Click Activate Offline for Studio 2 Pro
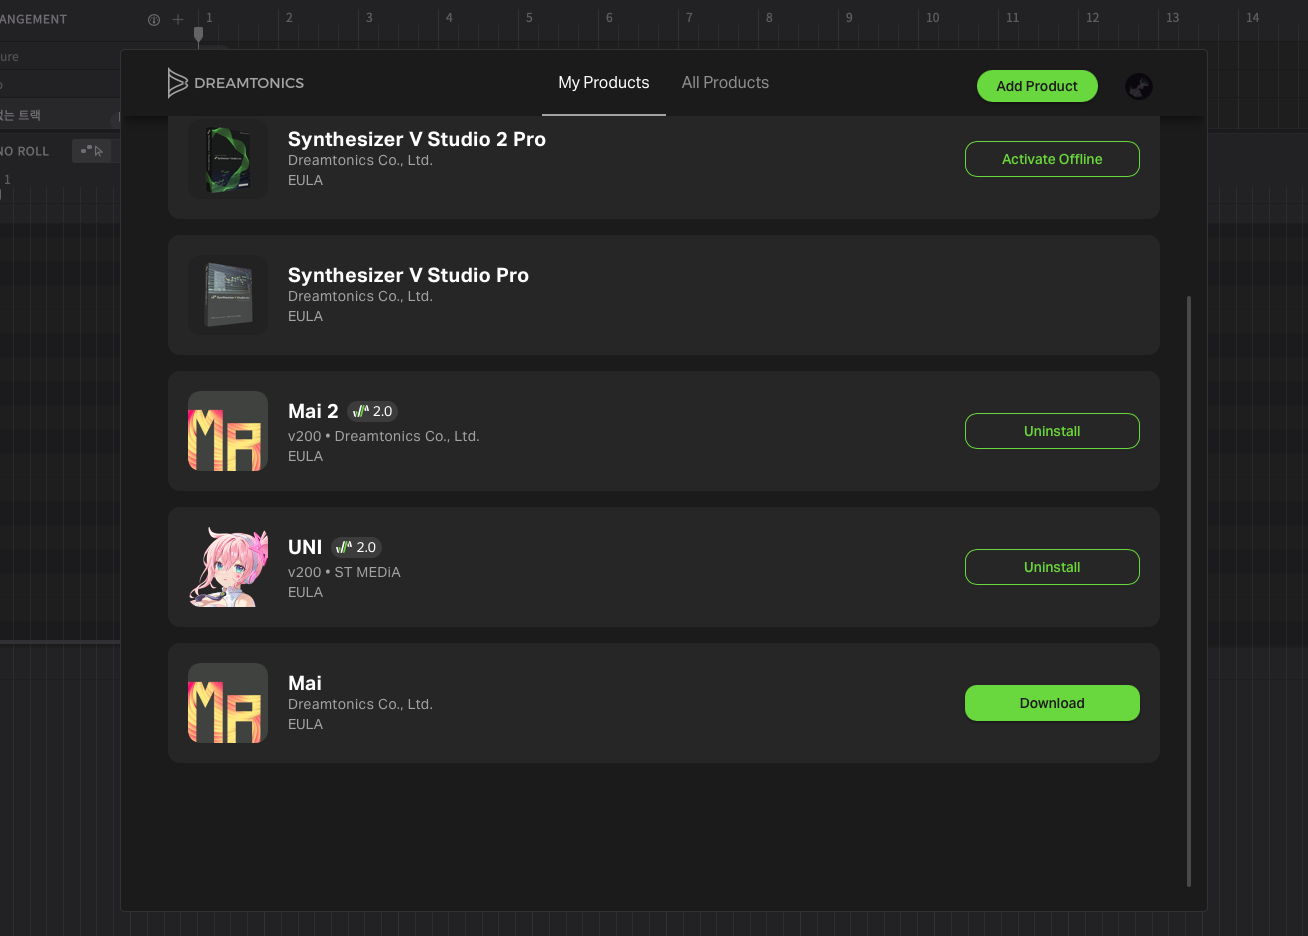 click(x=1052, y=159)
